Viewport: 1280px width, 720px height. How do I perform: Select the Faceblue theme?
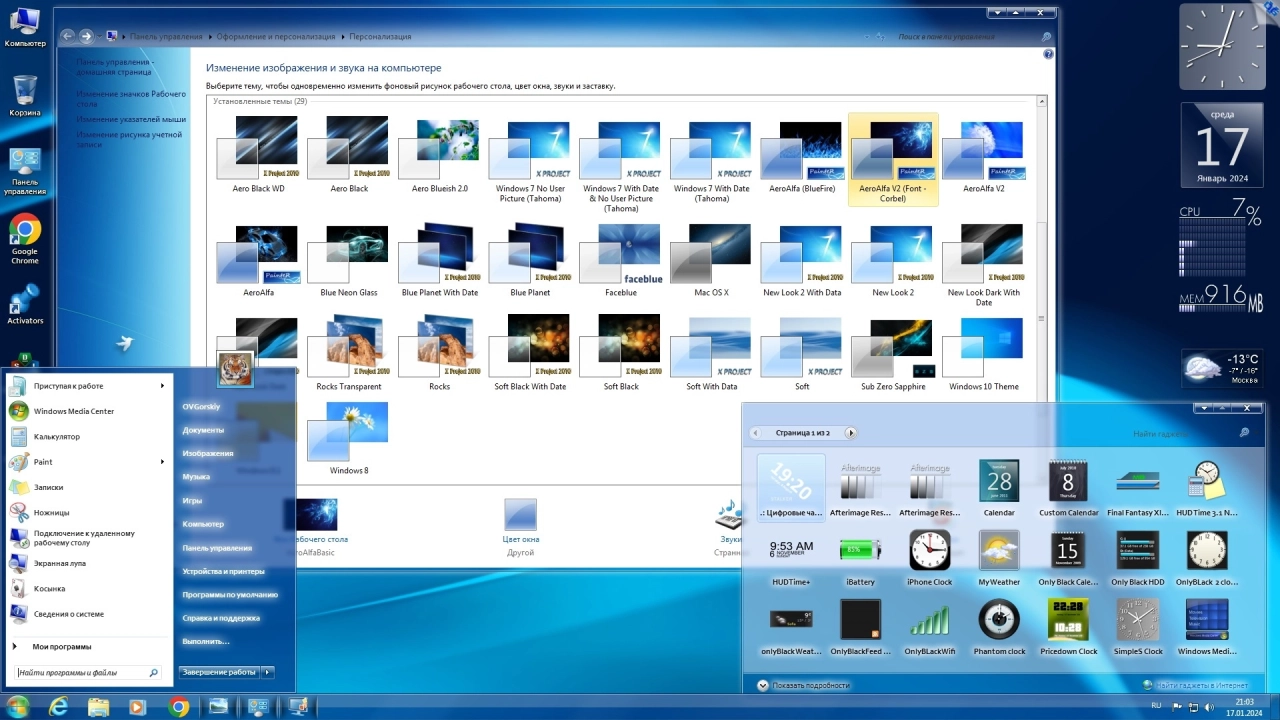pyautogui.click(x=621, y=259)
